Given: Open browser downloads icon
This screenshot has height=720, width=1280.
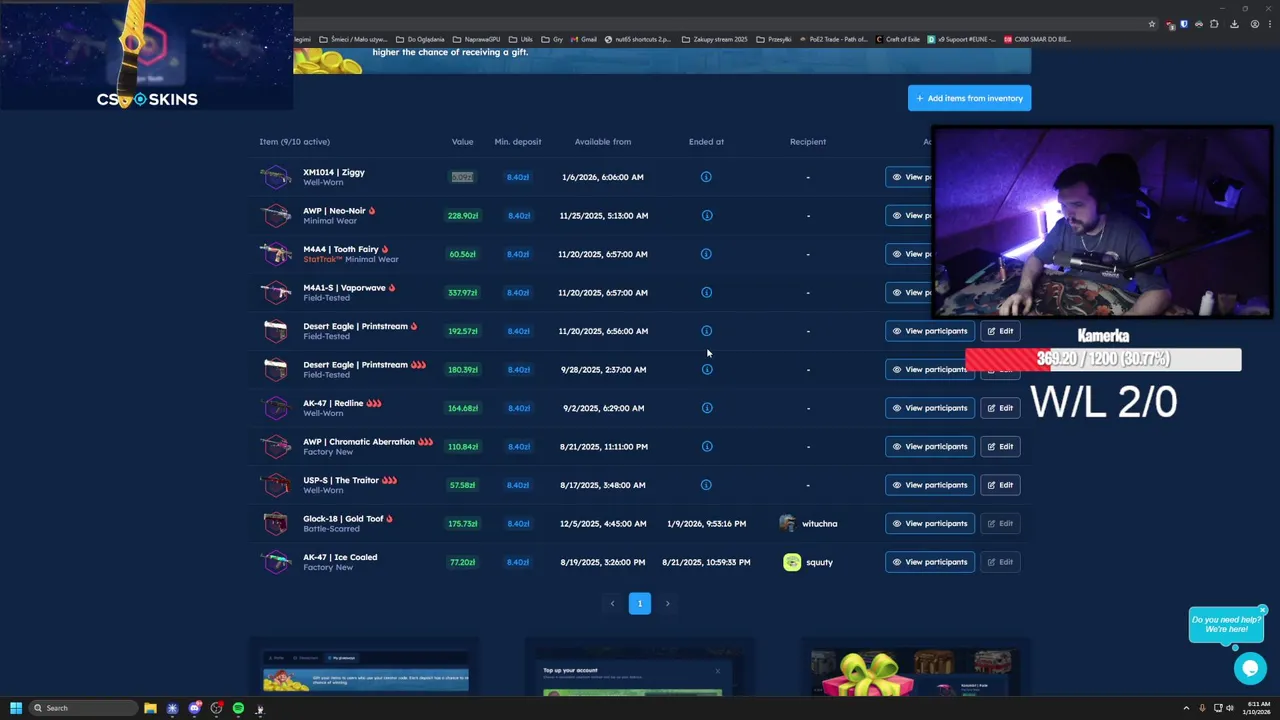Looking at the screenshot, I should tap(1234, 24).
